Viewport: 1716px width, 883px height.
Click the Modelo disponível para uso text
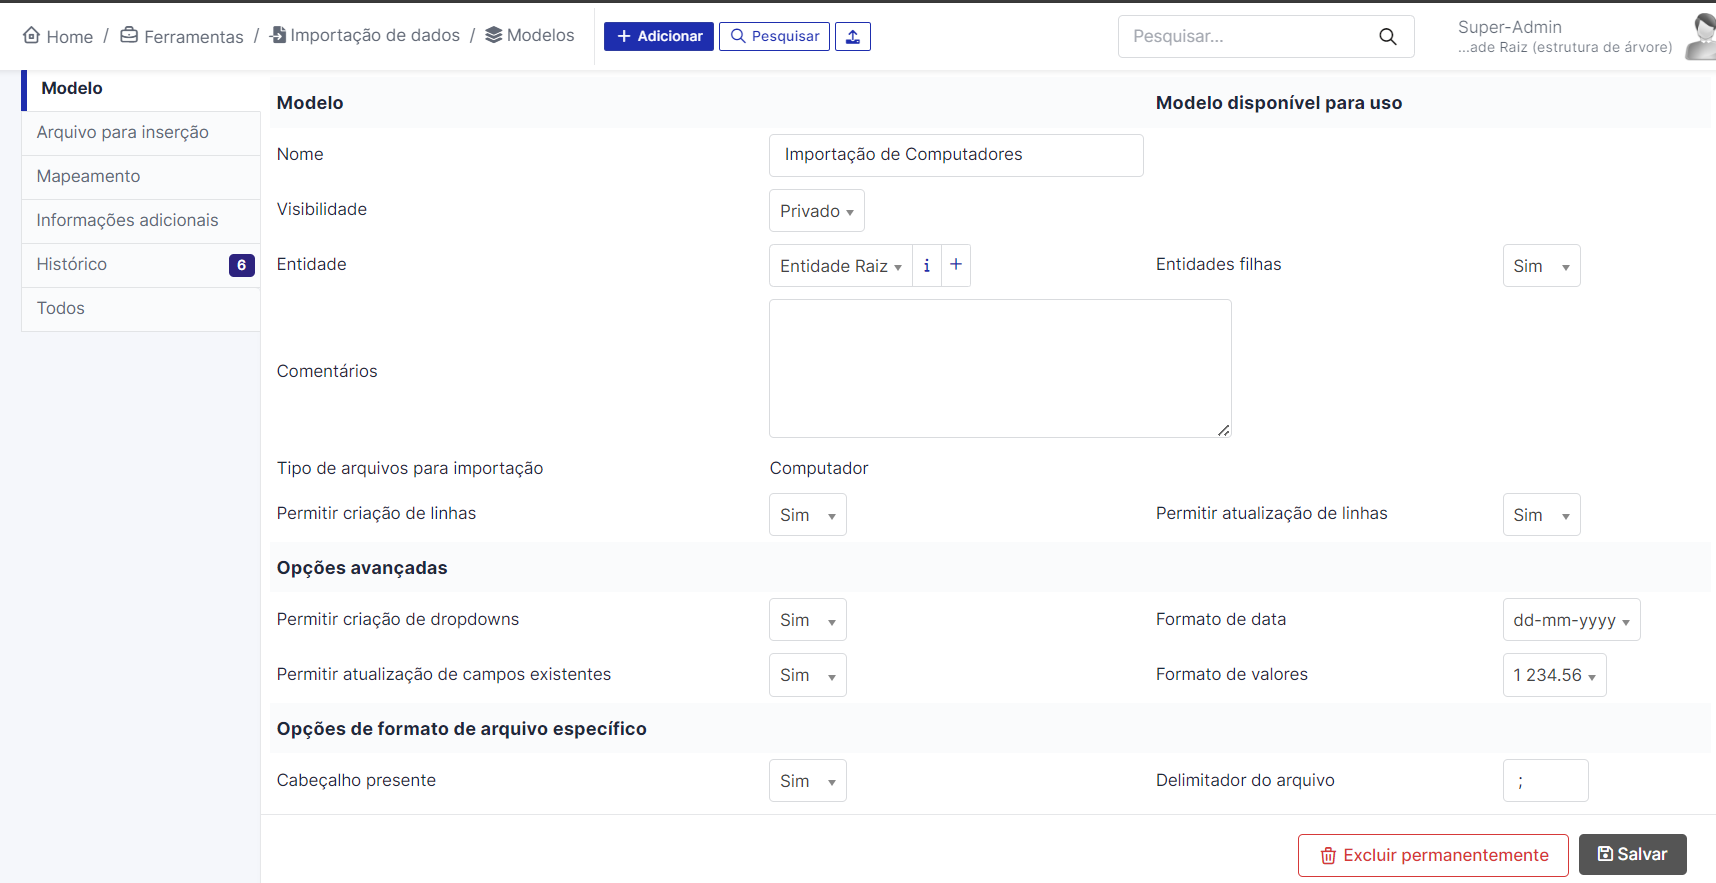pos(1279,103)
